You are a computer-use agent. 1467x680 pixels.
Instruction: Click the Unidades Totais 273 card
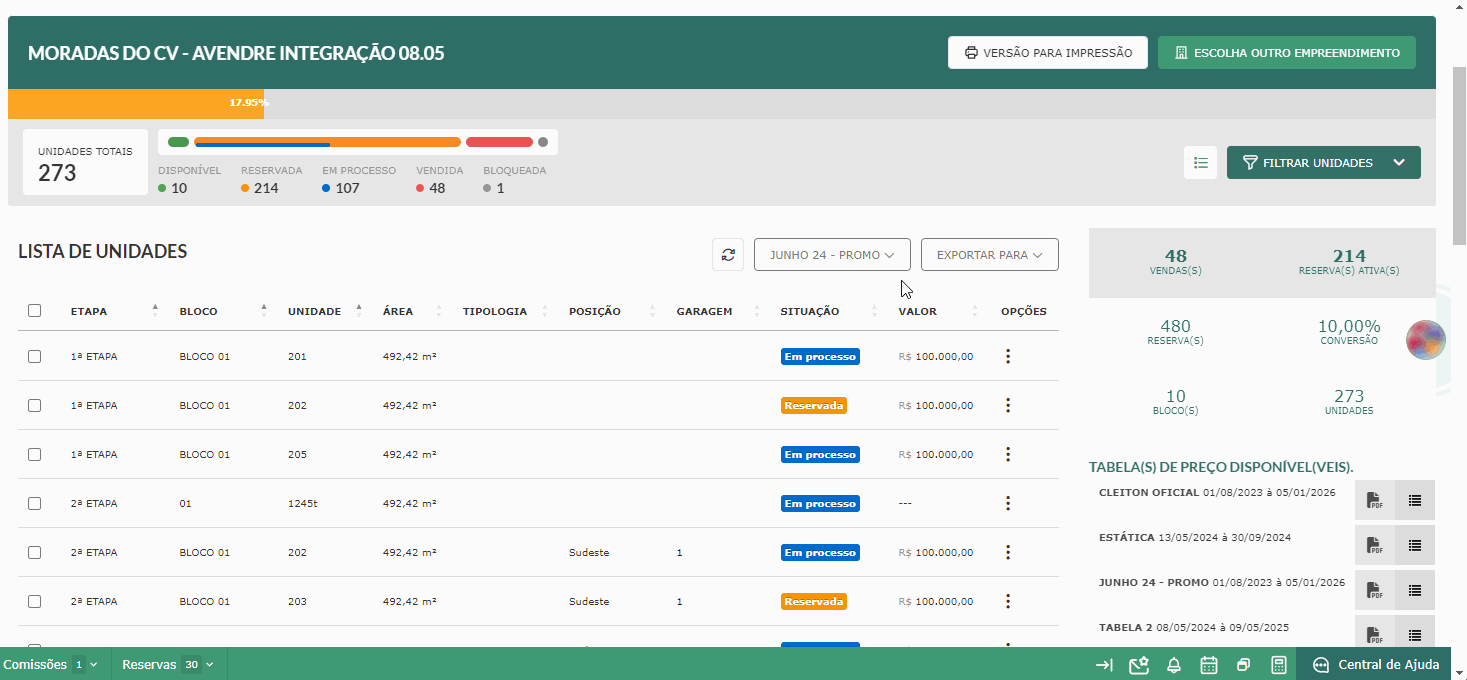click(86, 163)
